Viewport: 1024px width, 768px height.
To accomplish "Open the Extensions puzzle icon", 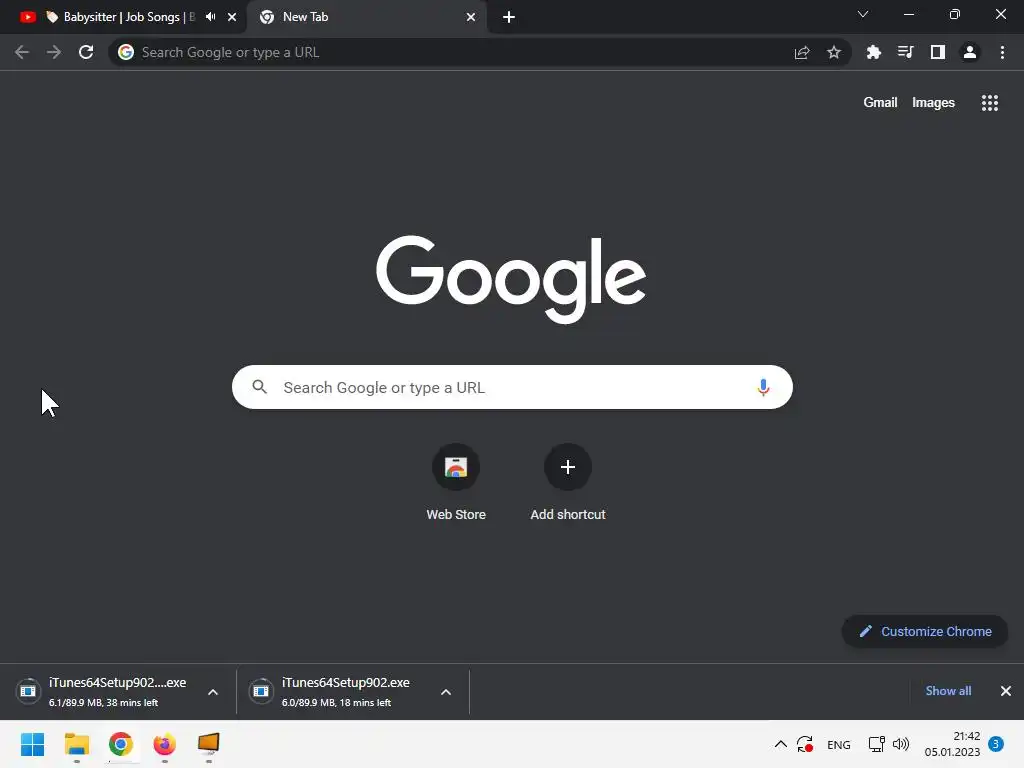I will coord(873,52).
